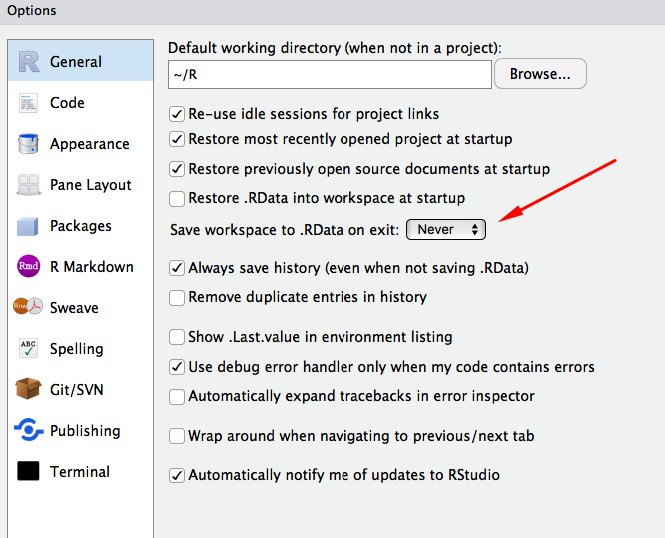Select the R Markdown Rmd icon

pyautogui.click(x=29, y=267)
